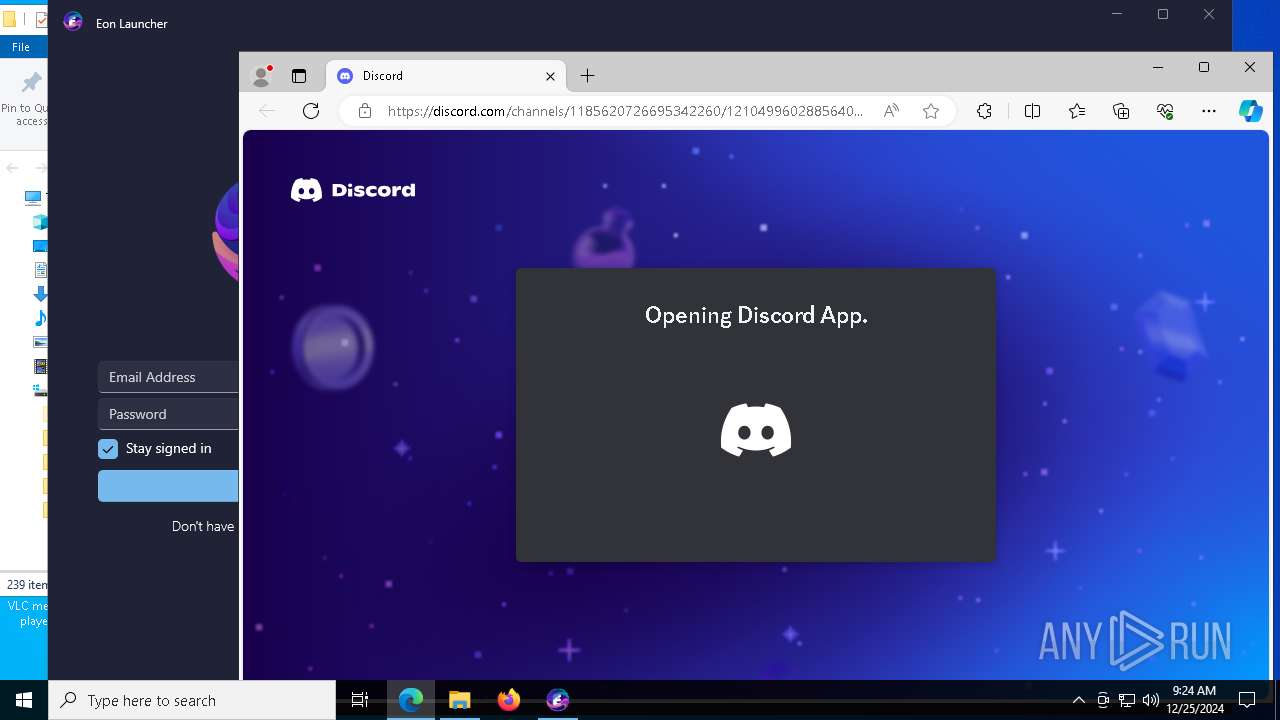
Task: Show hidden system tray icons
Action: (x=1078, y=700)
